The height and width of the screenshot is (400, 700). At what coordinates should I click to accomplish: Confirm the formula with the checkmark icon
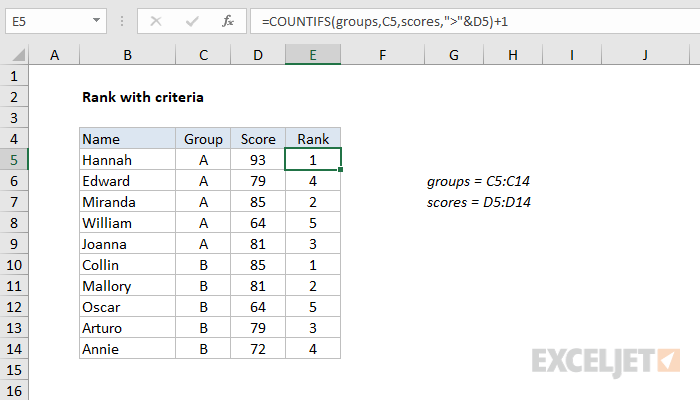pyautogui.click(x=192, y=21)
